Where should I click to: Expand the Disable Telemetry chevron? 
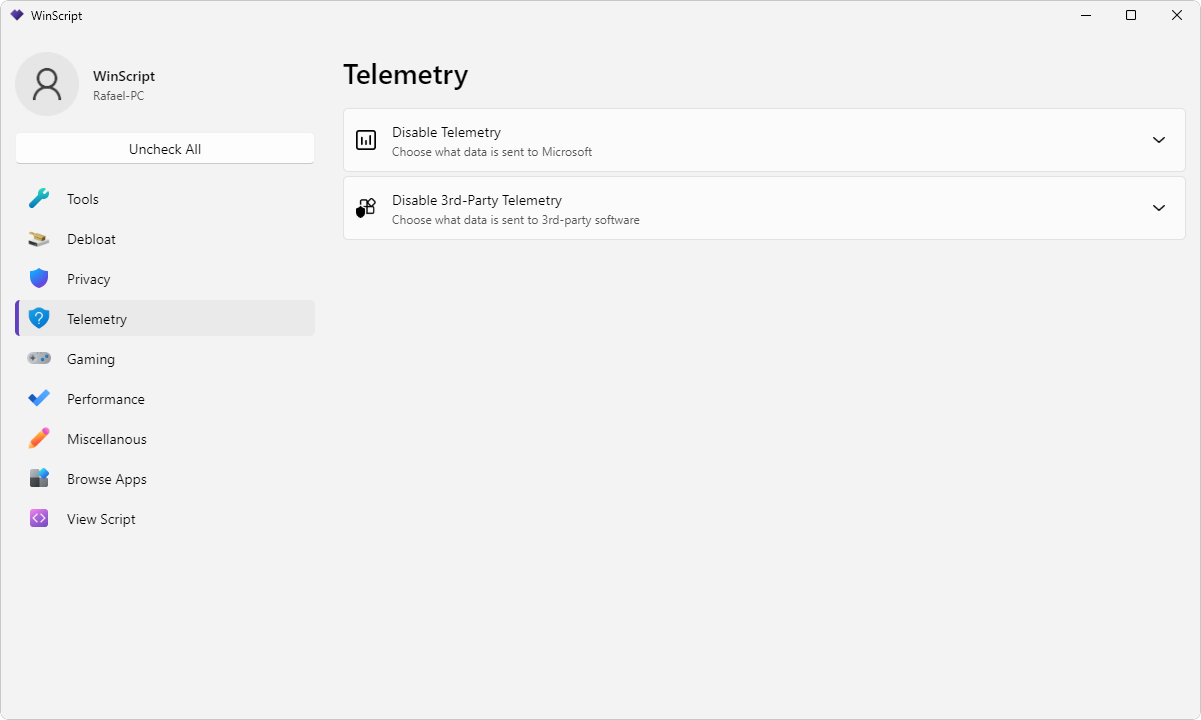(x=1159, y=140)
